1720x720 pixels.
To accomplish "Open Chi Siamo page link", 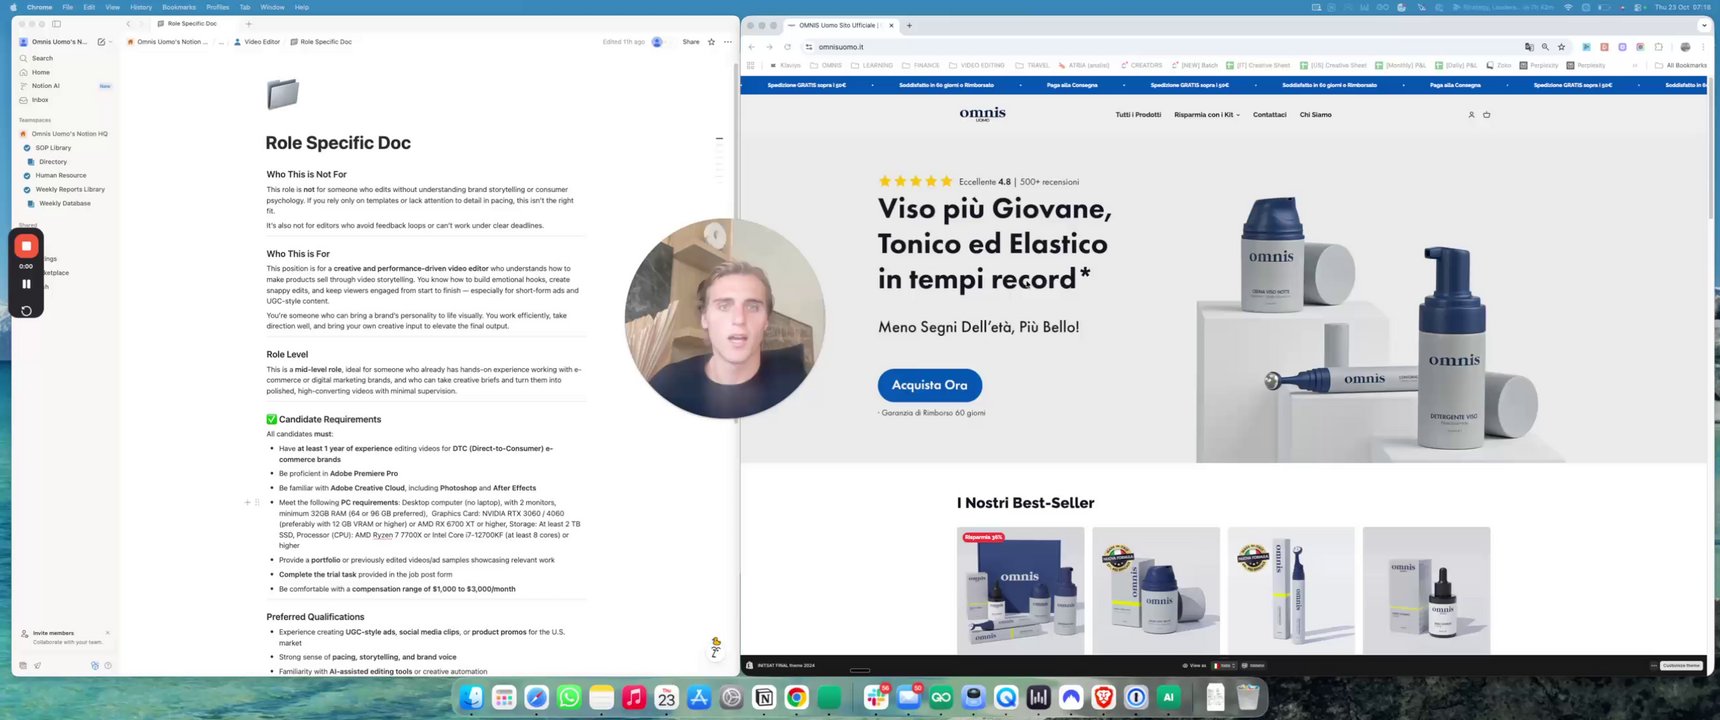I will pos(1315,115).
